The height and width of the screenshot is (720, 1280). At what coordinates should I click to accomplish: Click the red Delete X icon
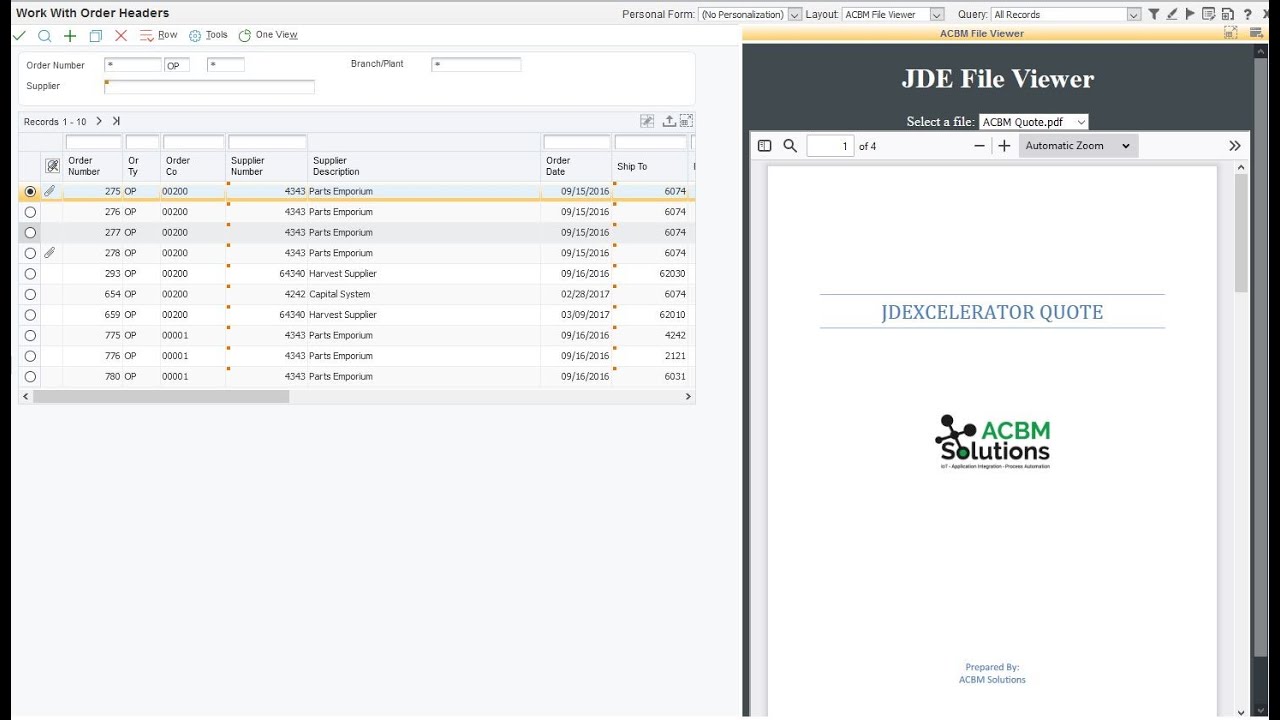pyautogui.click(x=121, y=35)
